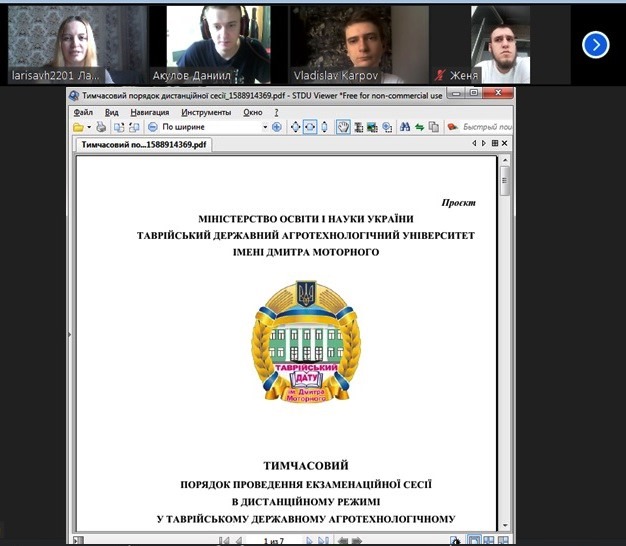Screen dimensions: 626x546
Task: Select single page layout mode
Action: point(474,541)
